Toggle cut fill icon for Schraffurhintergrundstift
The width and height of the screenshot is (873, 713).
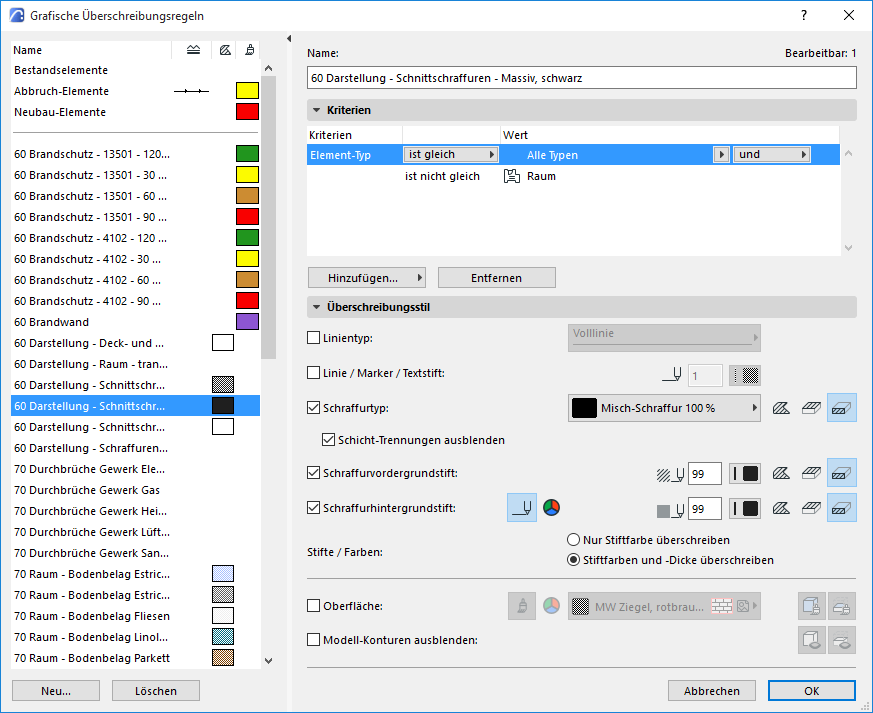841,508
